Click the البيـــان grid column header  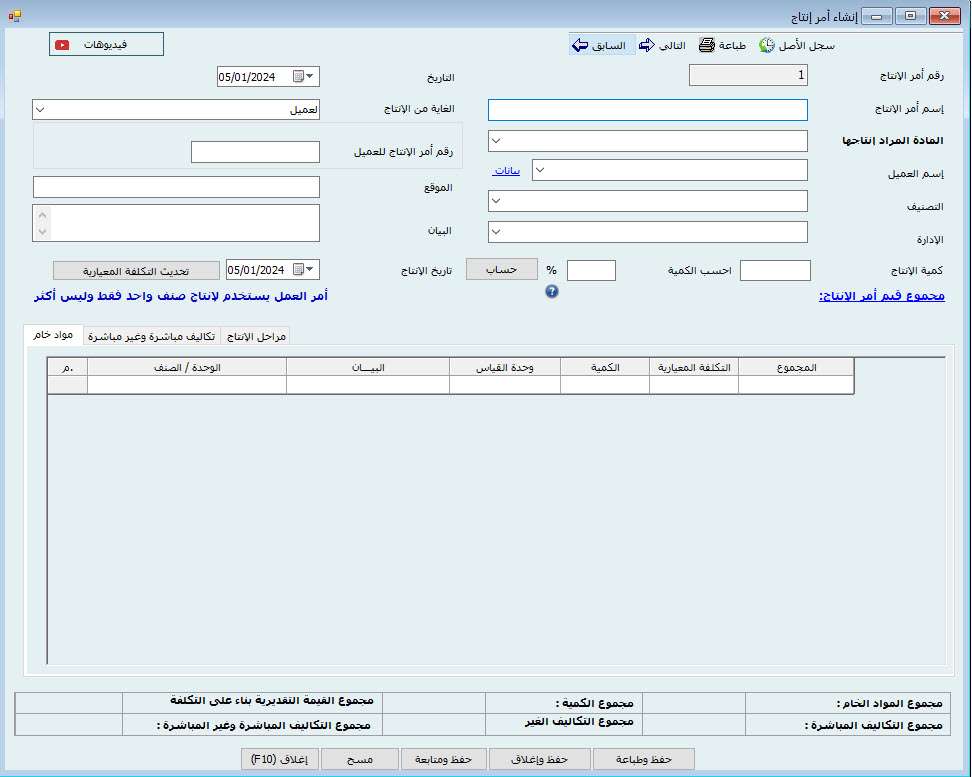pyautogui.click(x=368, y=367)
